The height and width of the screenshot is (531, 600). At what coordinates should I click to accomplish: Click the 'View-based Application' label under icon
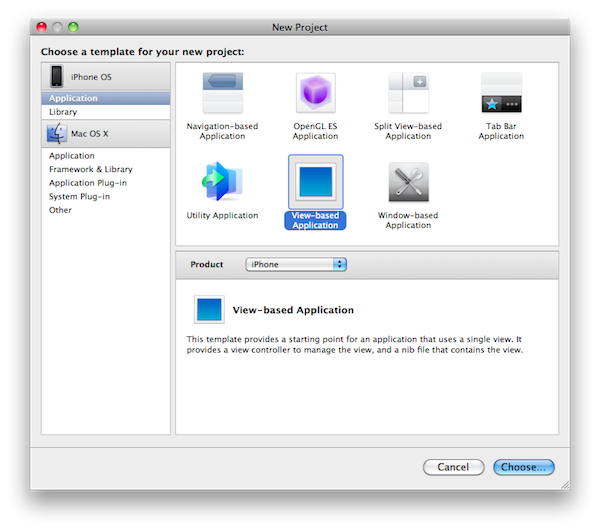click(315, 220)
